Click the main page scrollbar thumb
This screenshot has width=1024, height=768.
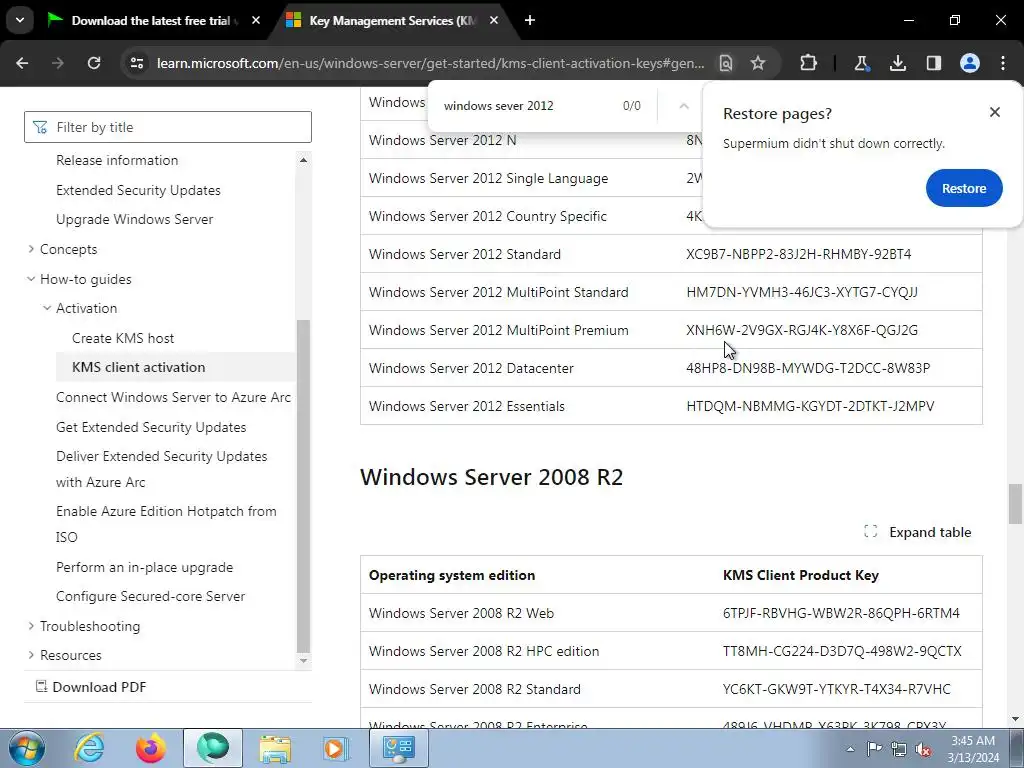point(1015,504)
